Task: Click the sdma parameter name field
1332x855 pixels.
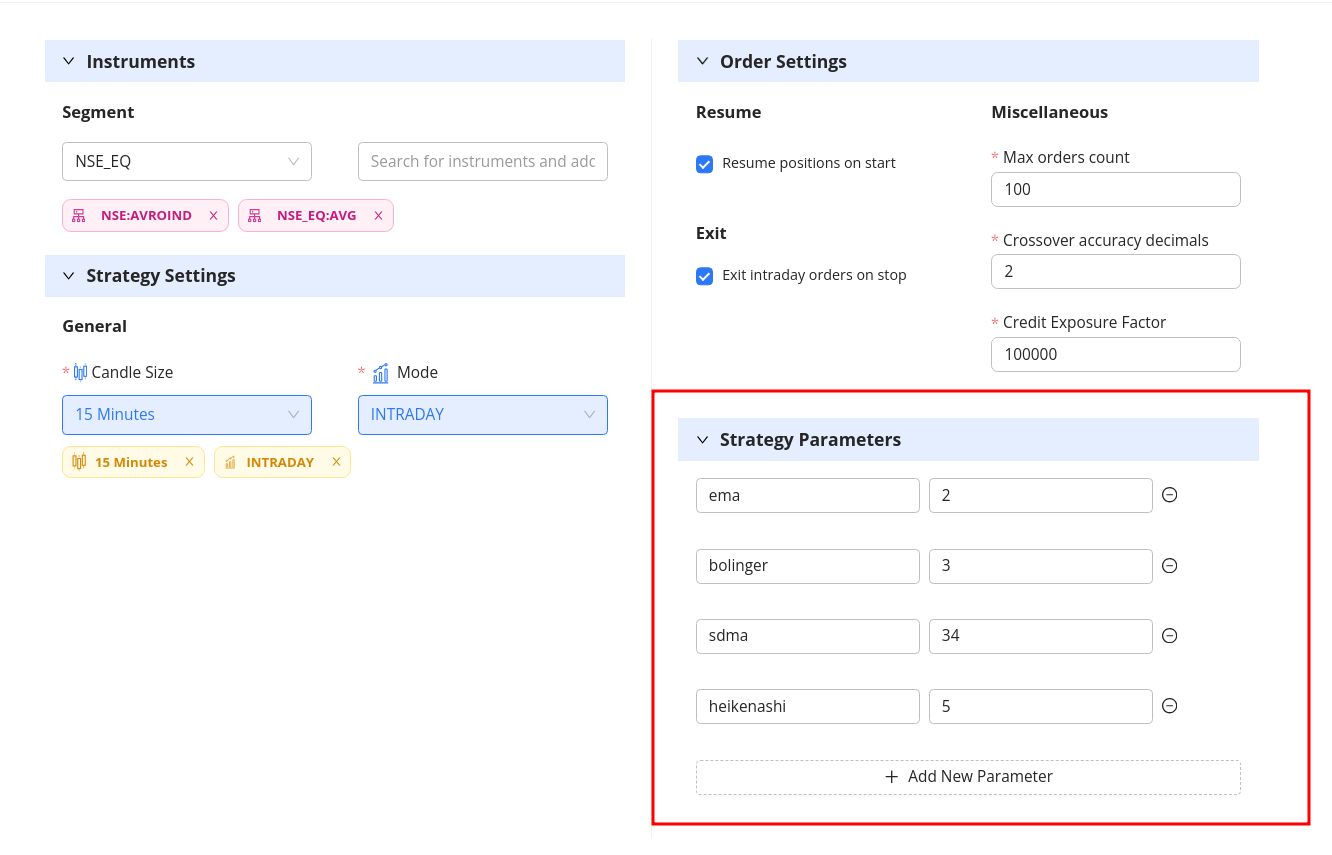Action: 808,636
